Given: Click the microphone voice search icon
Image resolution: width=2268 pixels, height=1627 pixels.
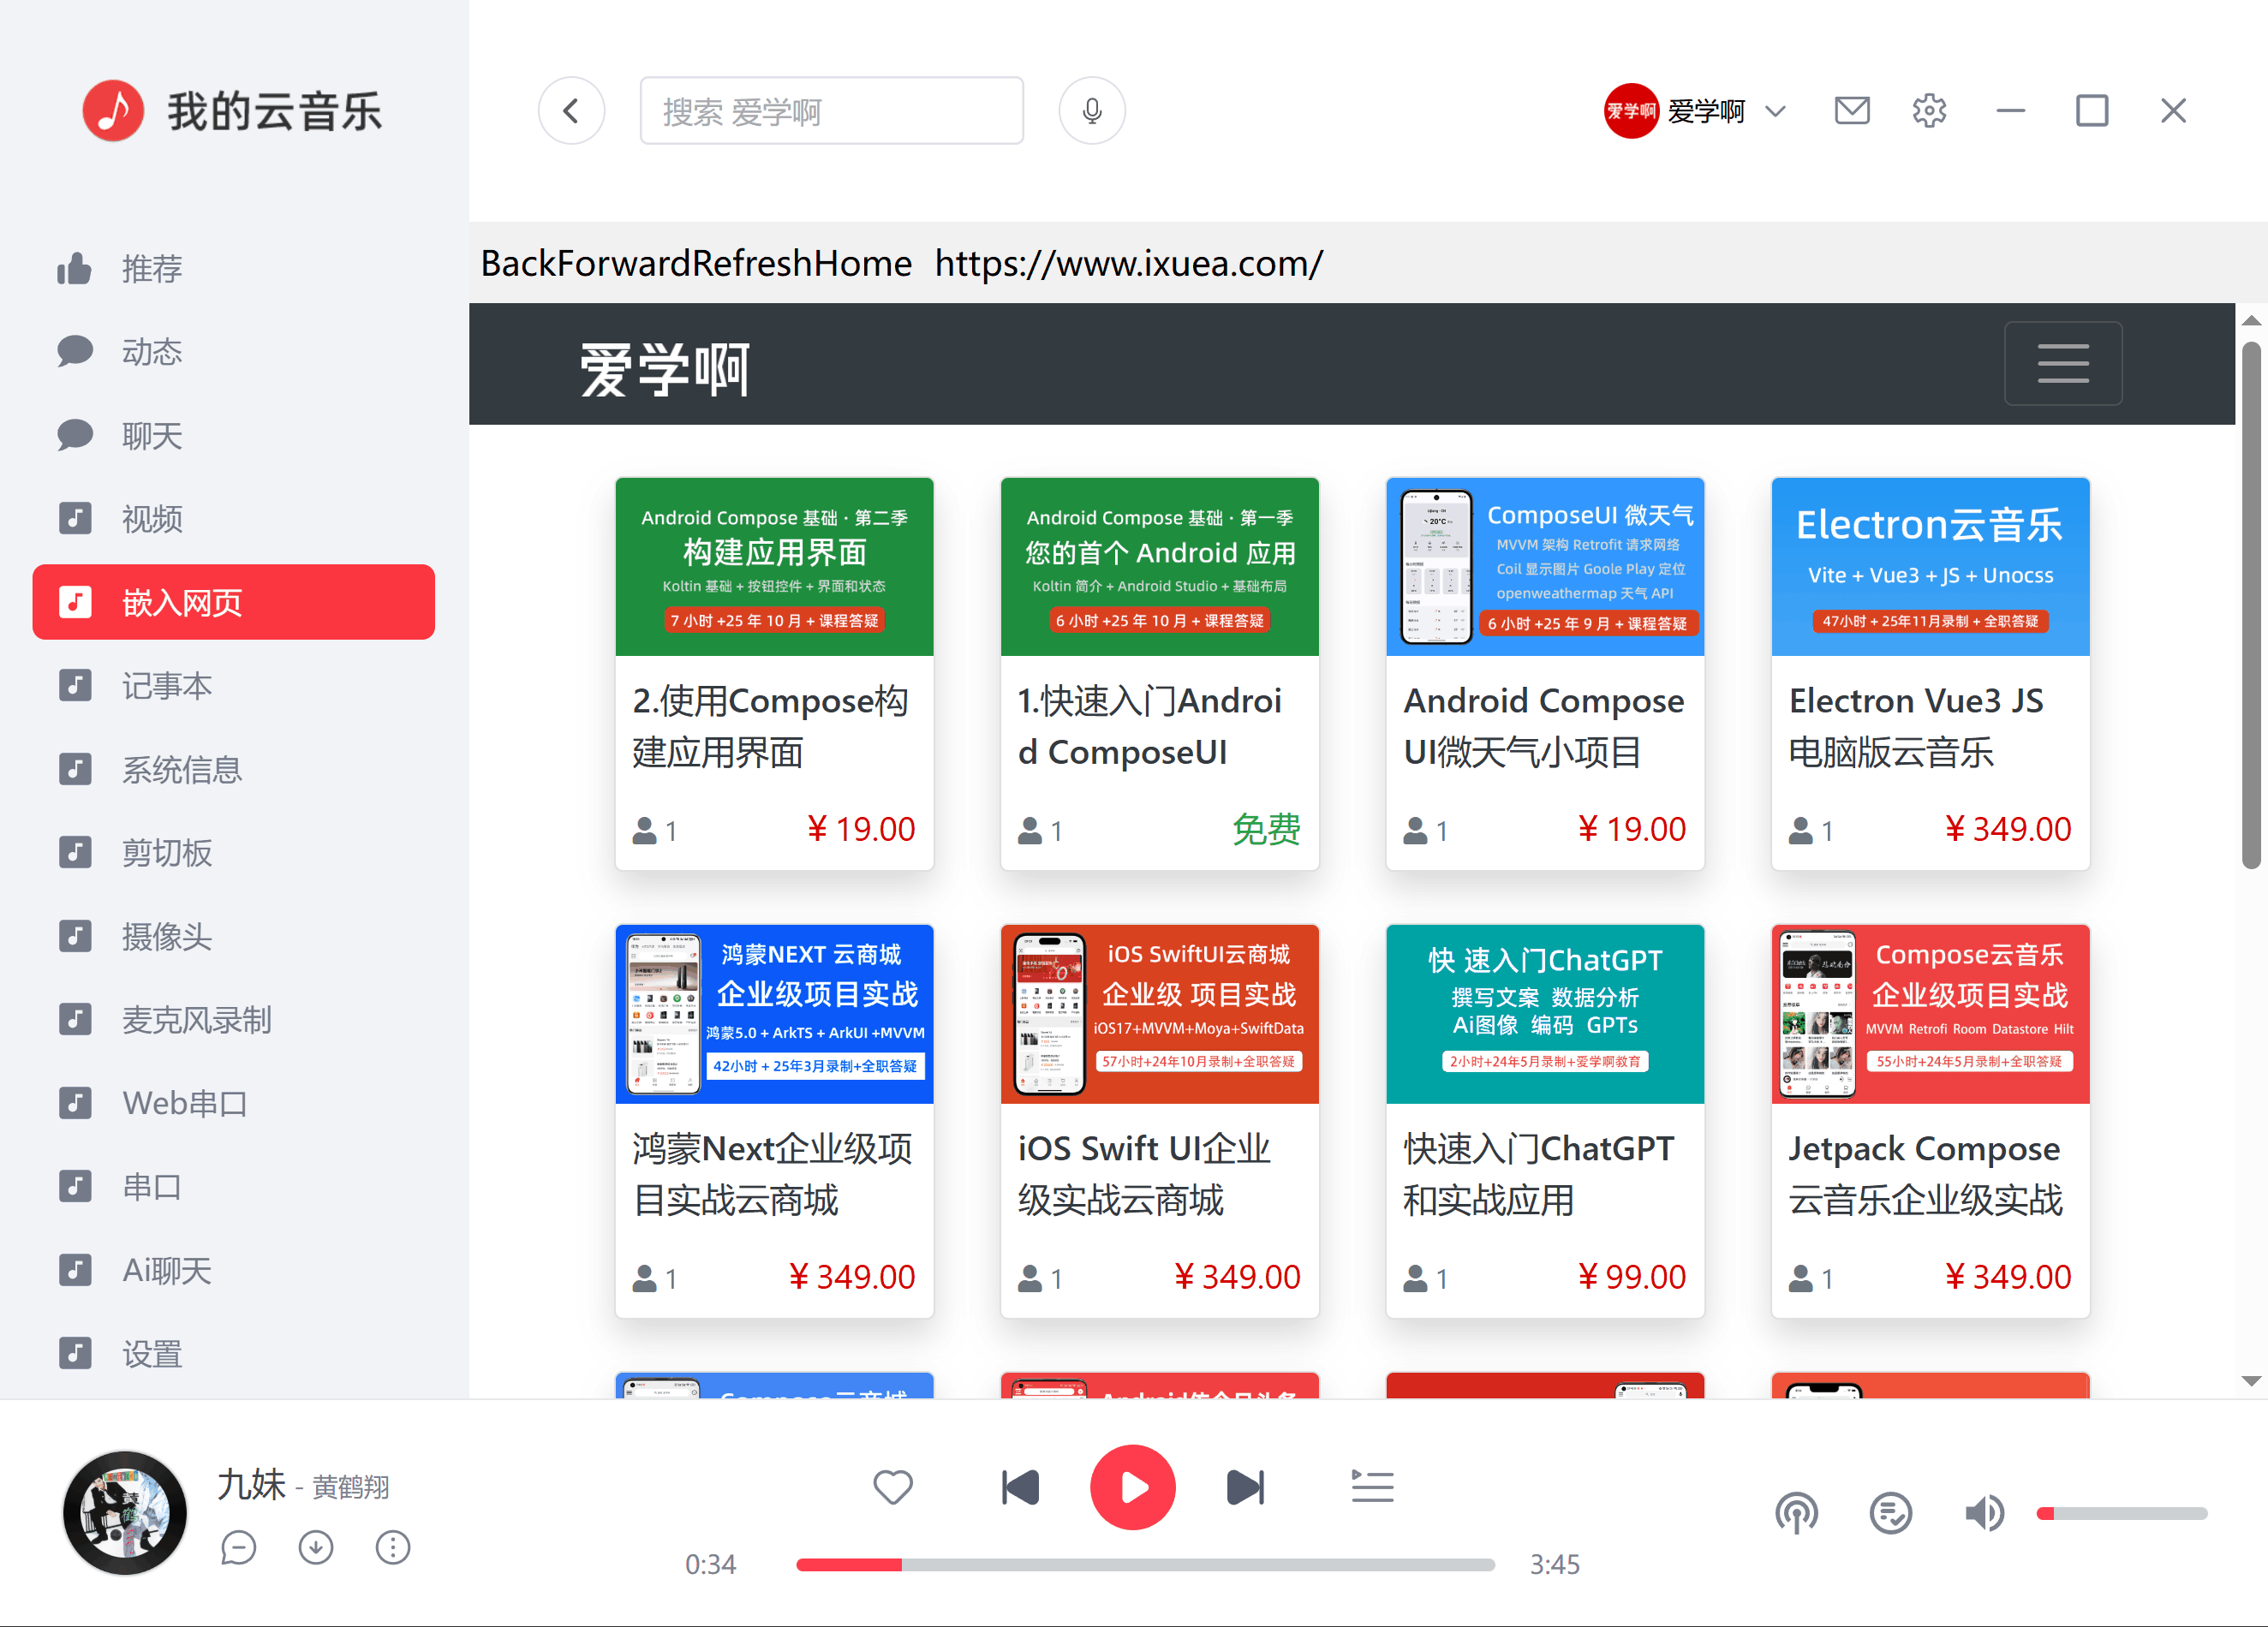Looking at the screenshot, I should pos(1091,111).
